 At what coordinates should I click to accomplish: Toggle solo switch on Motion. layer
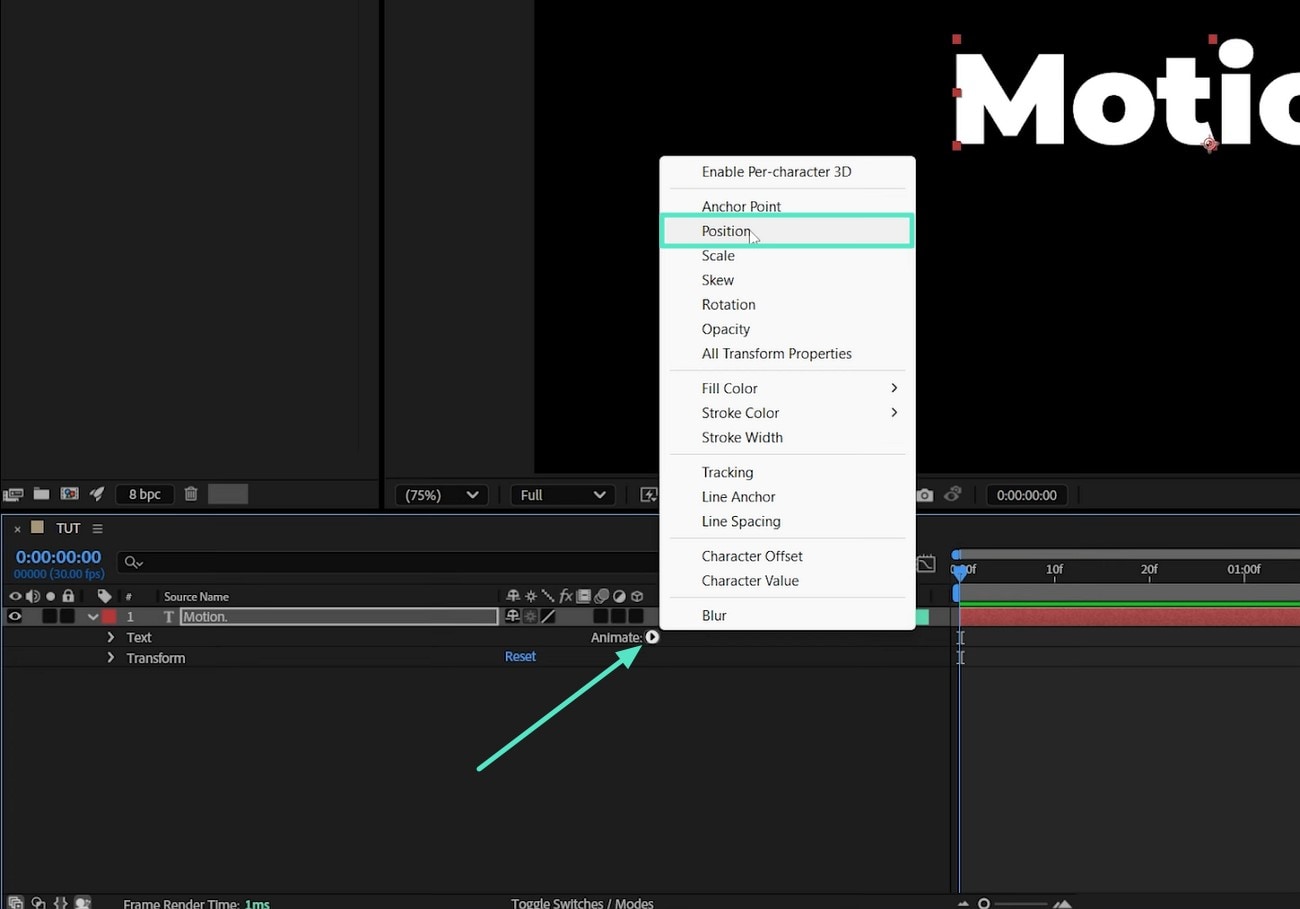tap(49, 617)
